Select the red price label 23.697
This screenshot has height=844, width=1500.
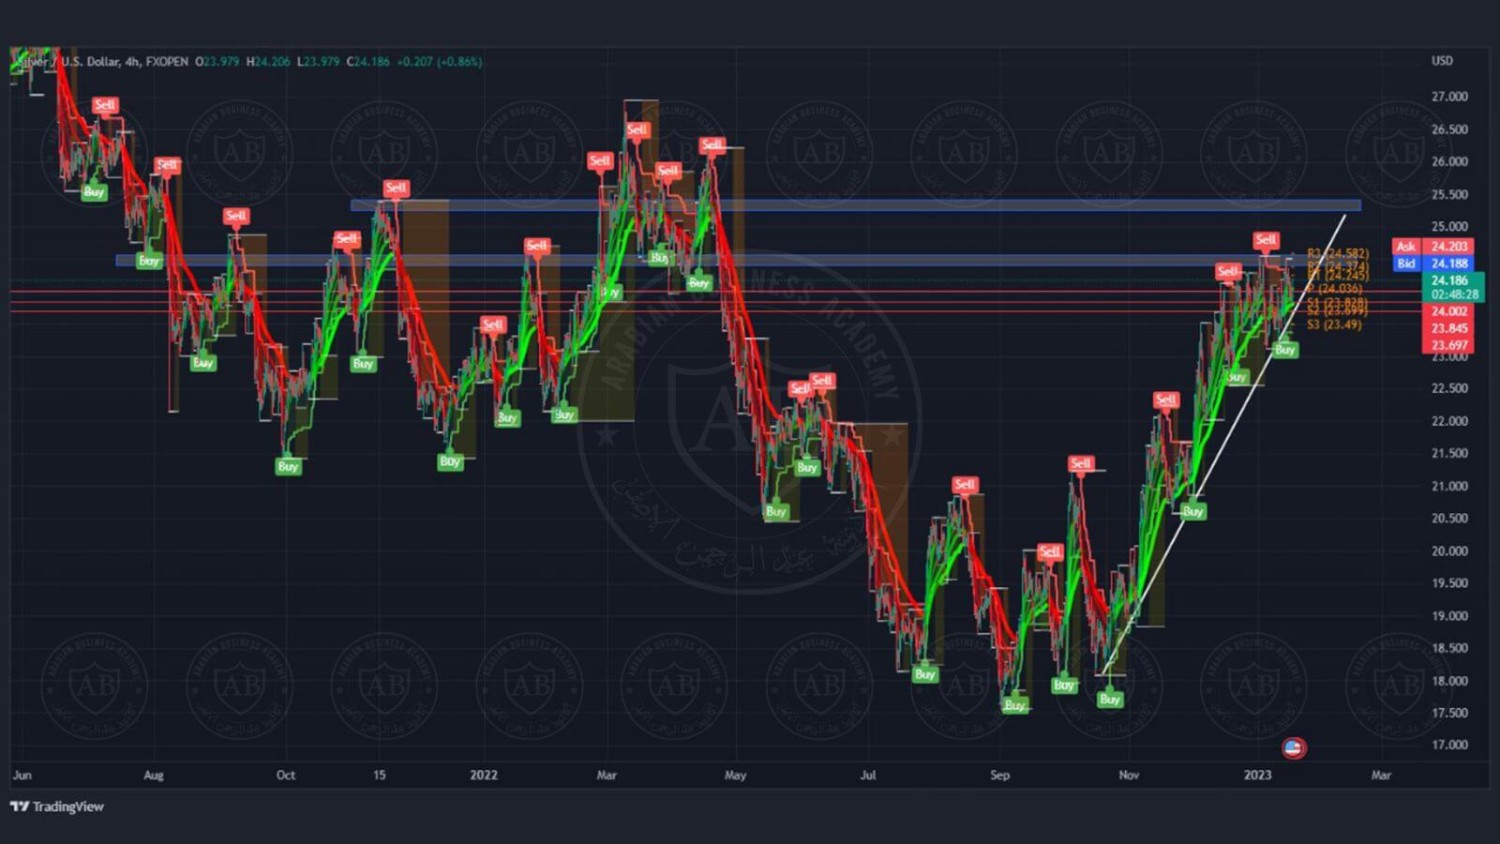coord(1449,346)
